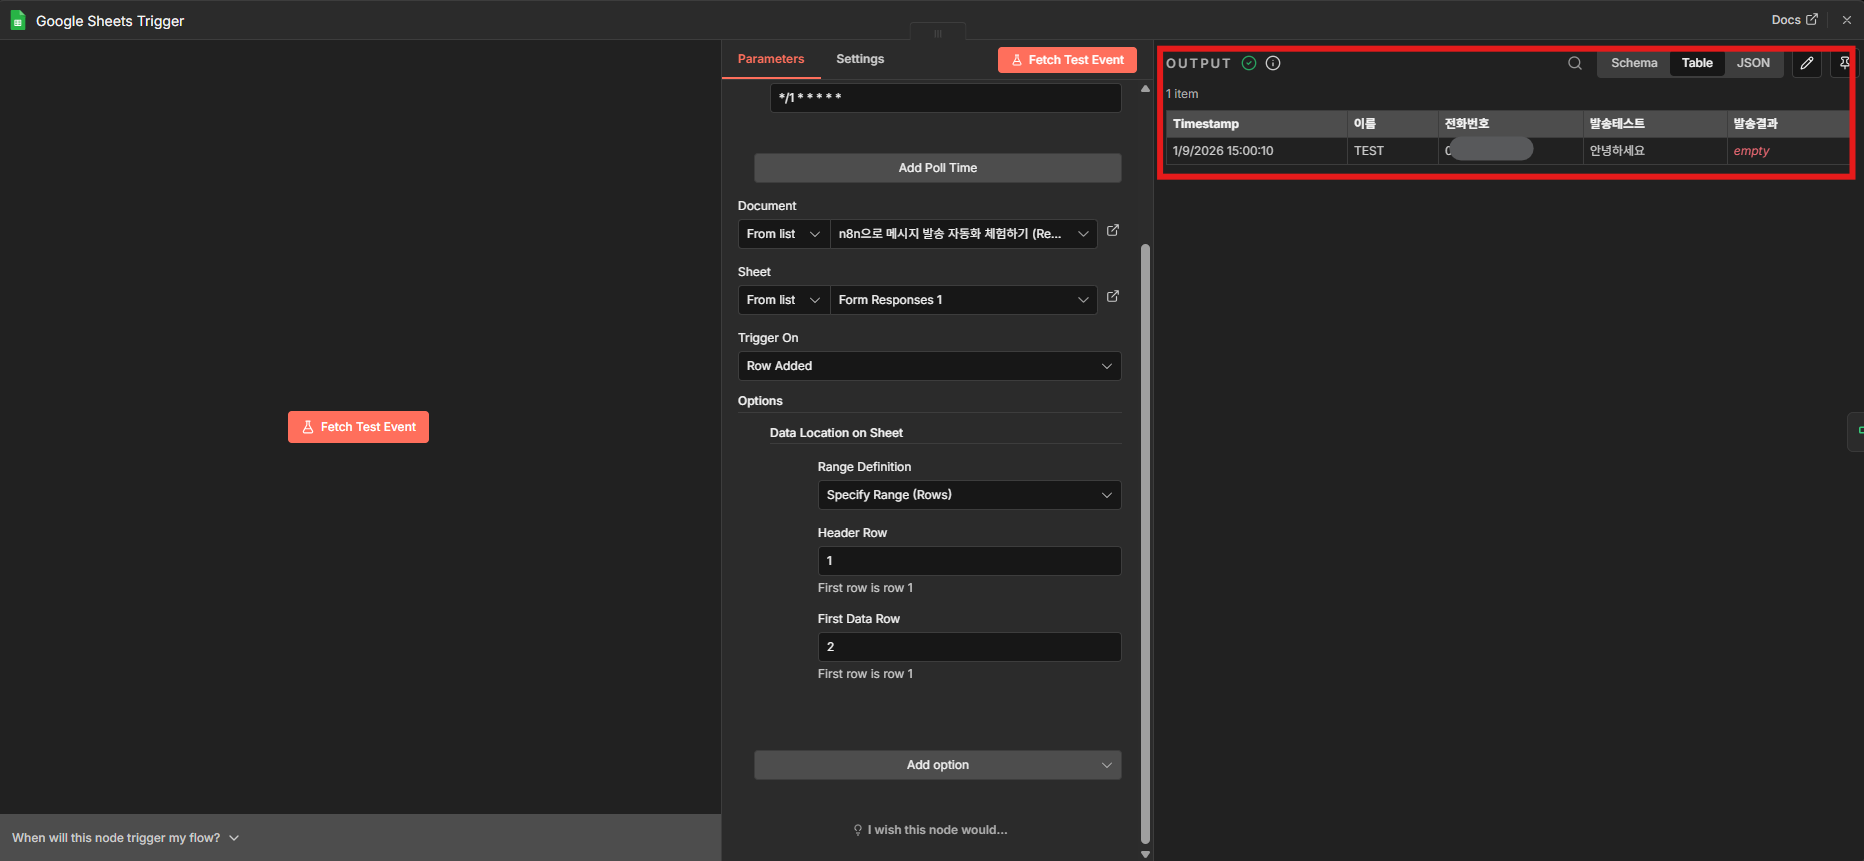This screenshot has height=861, width=1864.
Task: Switch to the Settings tab
Action: 859,59
